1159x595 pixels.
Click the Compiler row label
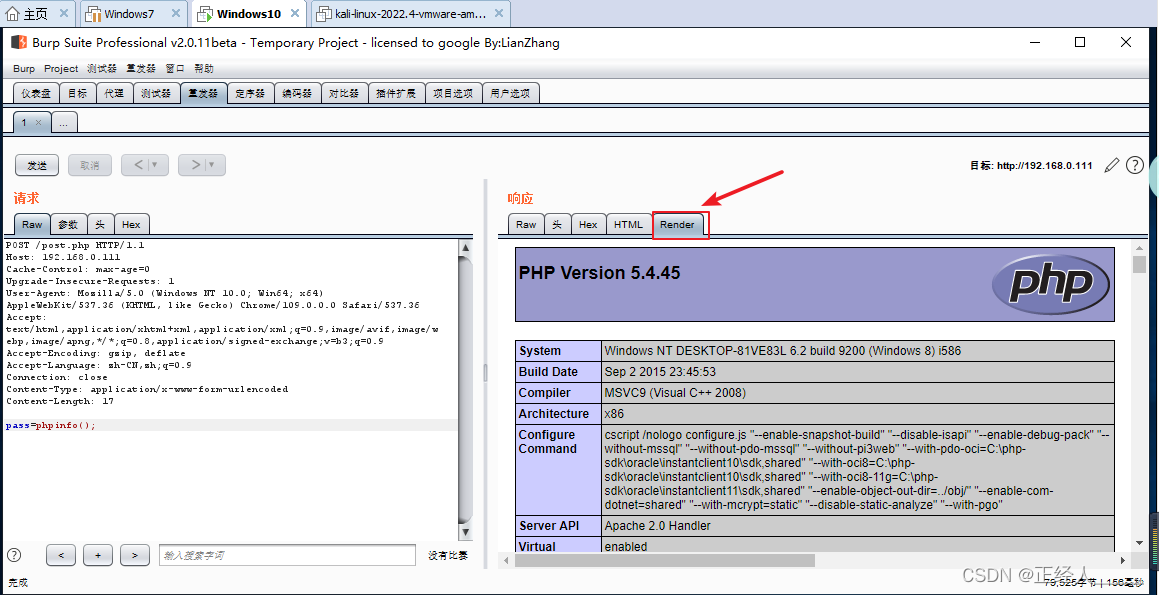544,392
